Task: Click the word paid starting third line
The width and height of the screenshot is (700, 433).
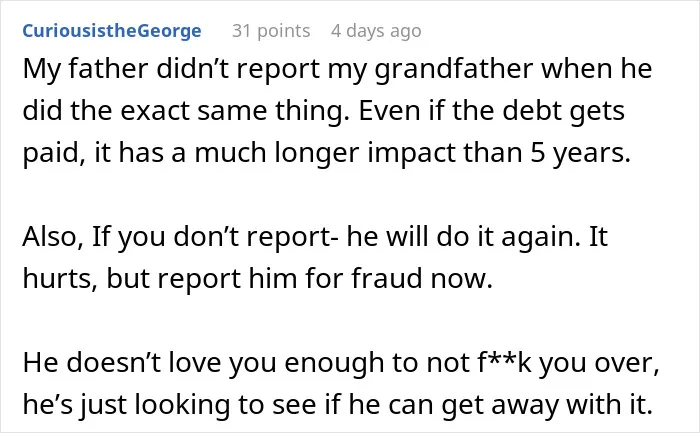Action: [53, 154]
